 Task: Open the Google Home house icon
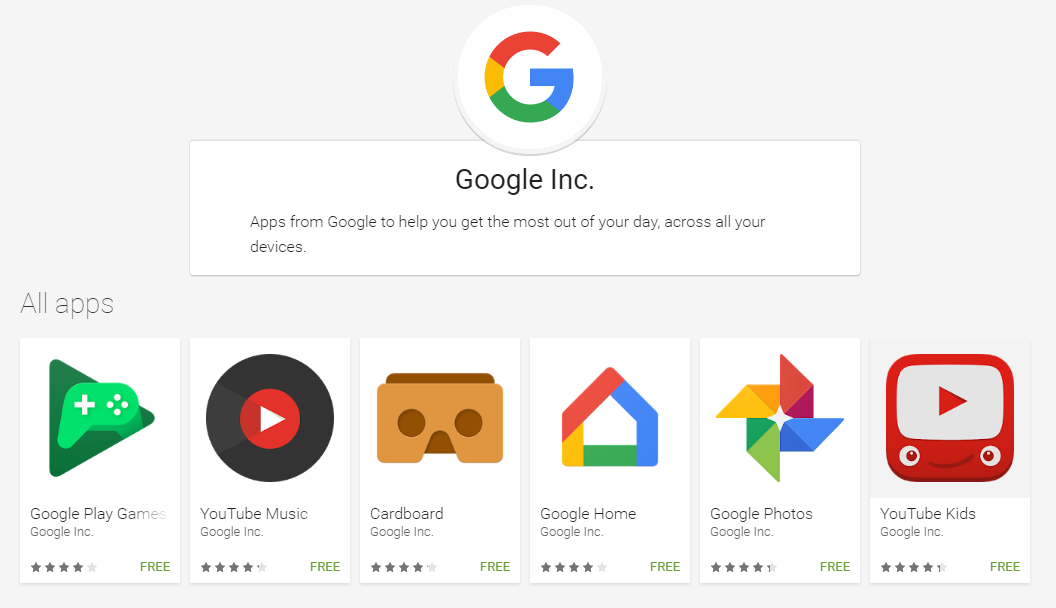[609, 417]
